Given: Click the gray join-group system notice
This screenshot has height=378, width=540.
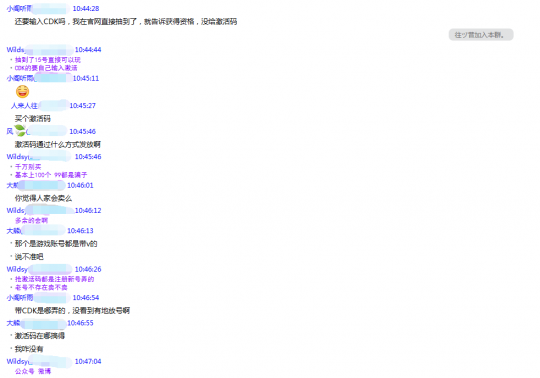Looking at the screenshot, I should click(481, 35).
